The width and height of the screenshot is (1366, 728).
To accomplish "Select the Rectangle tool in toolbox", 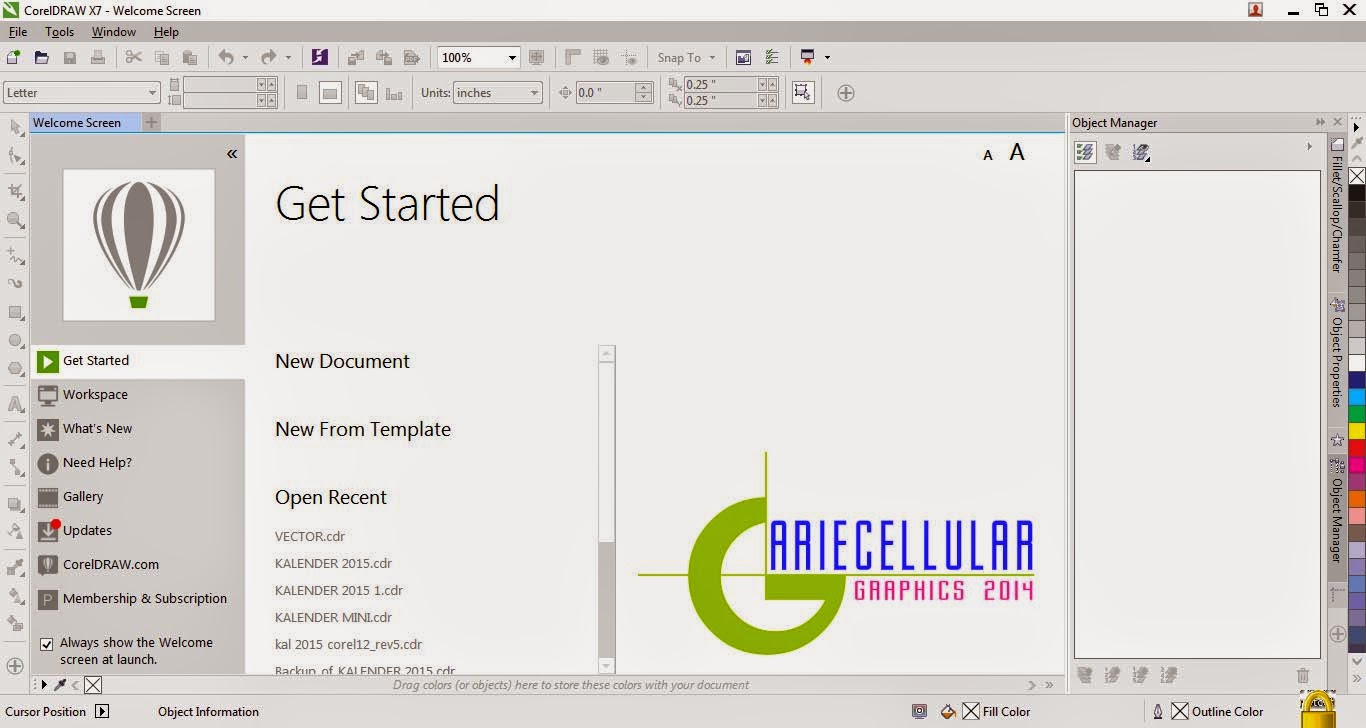I will pyautogui.click(x=15, y=312).
